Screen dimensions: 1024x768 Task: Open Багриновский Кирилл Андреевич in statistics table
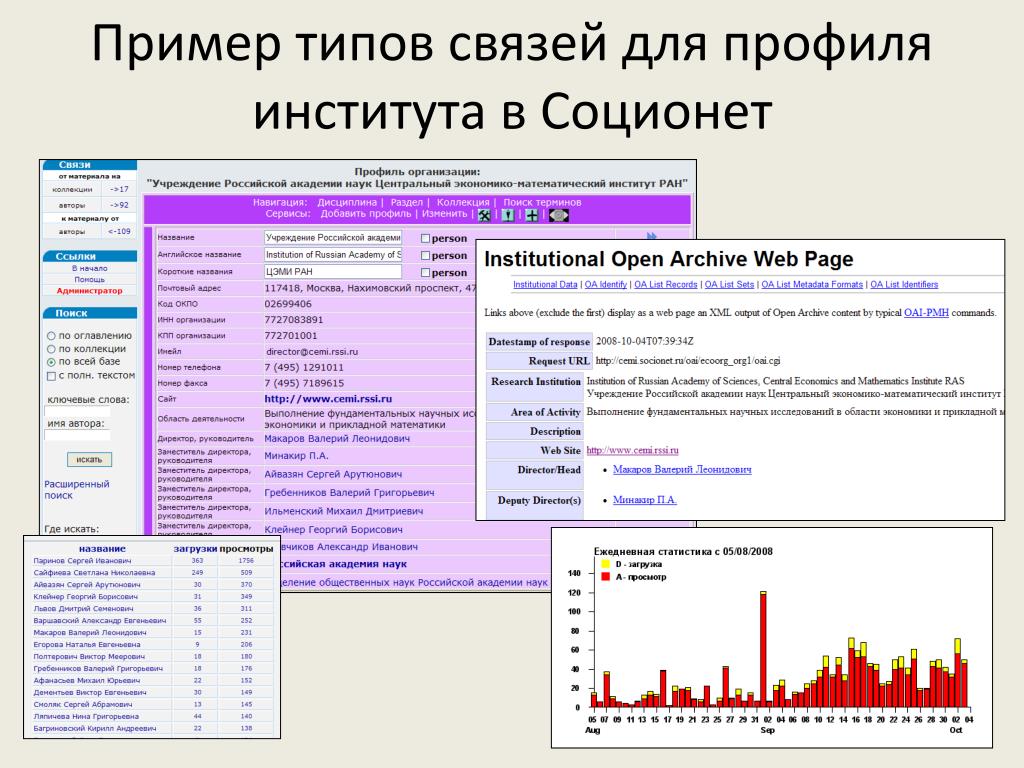click(x=95, y=728)
